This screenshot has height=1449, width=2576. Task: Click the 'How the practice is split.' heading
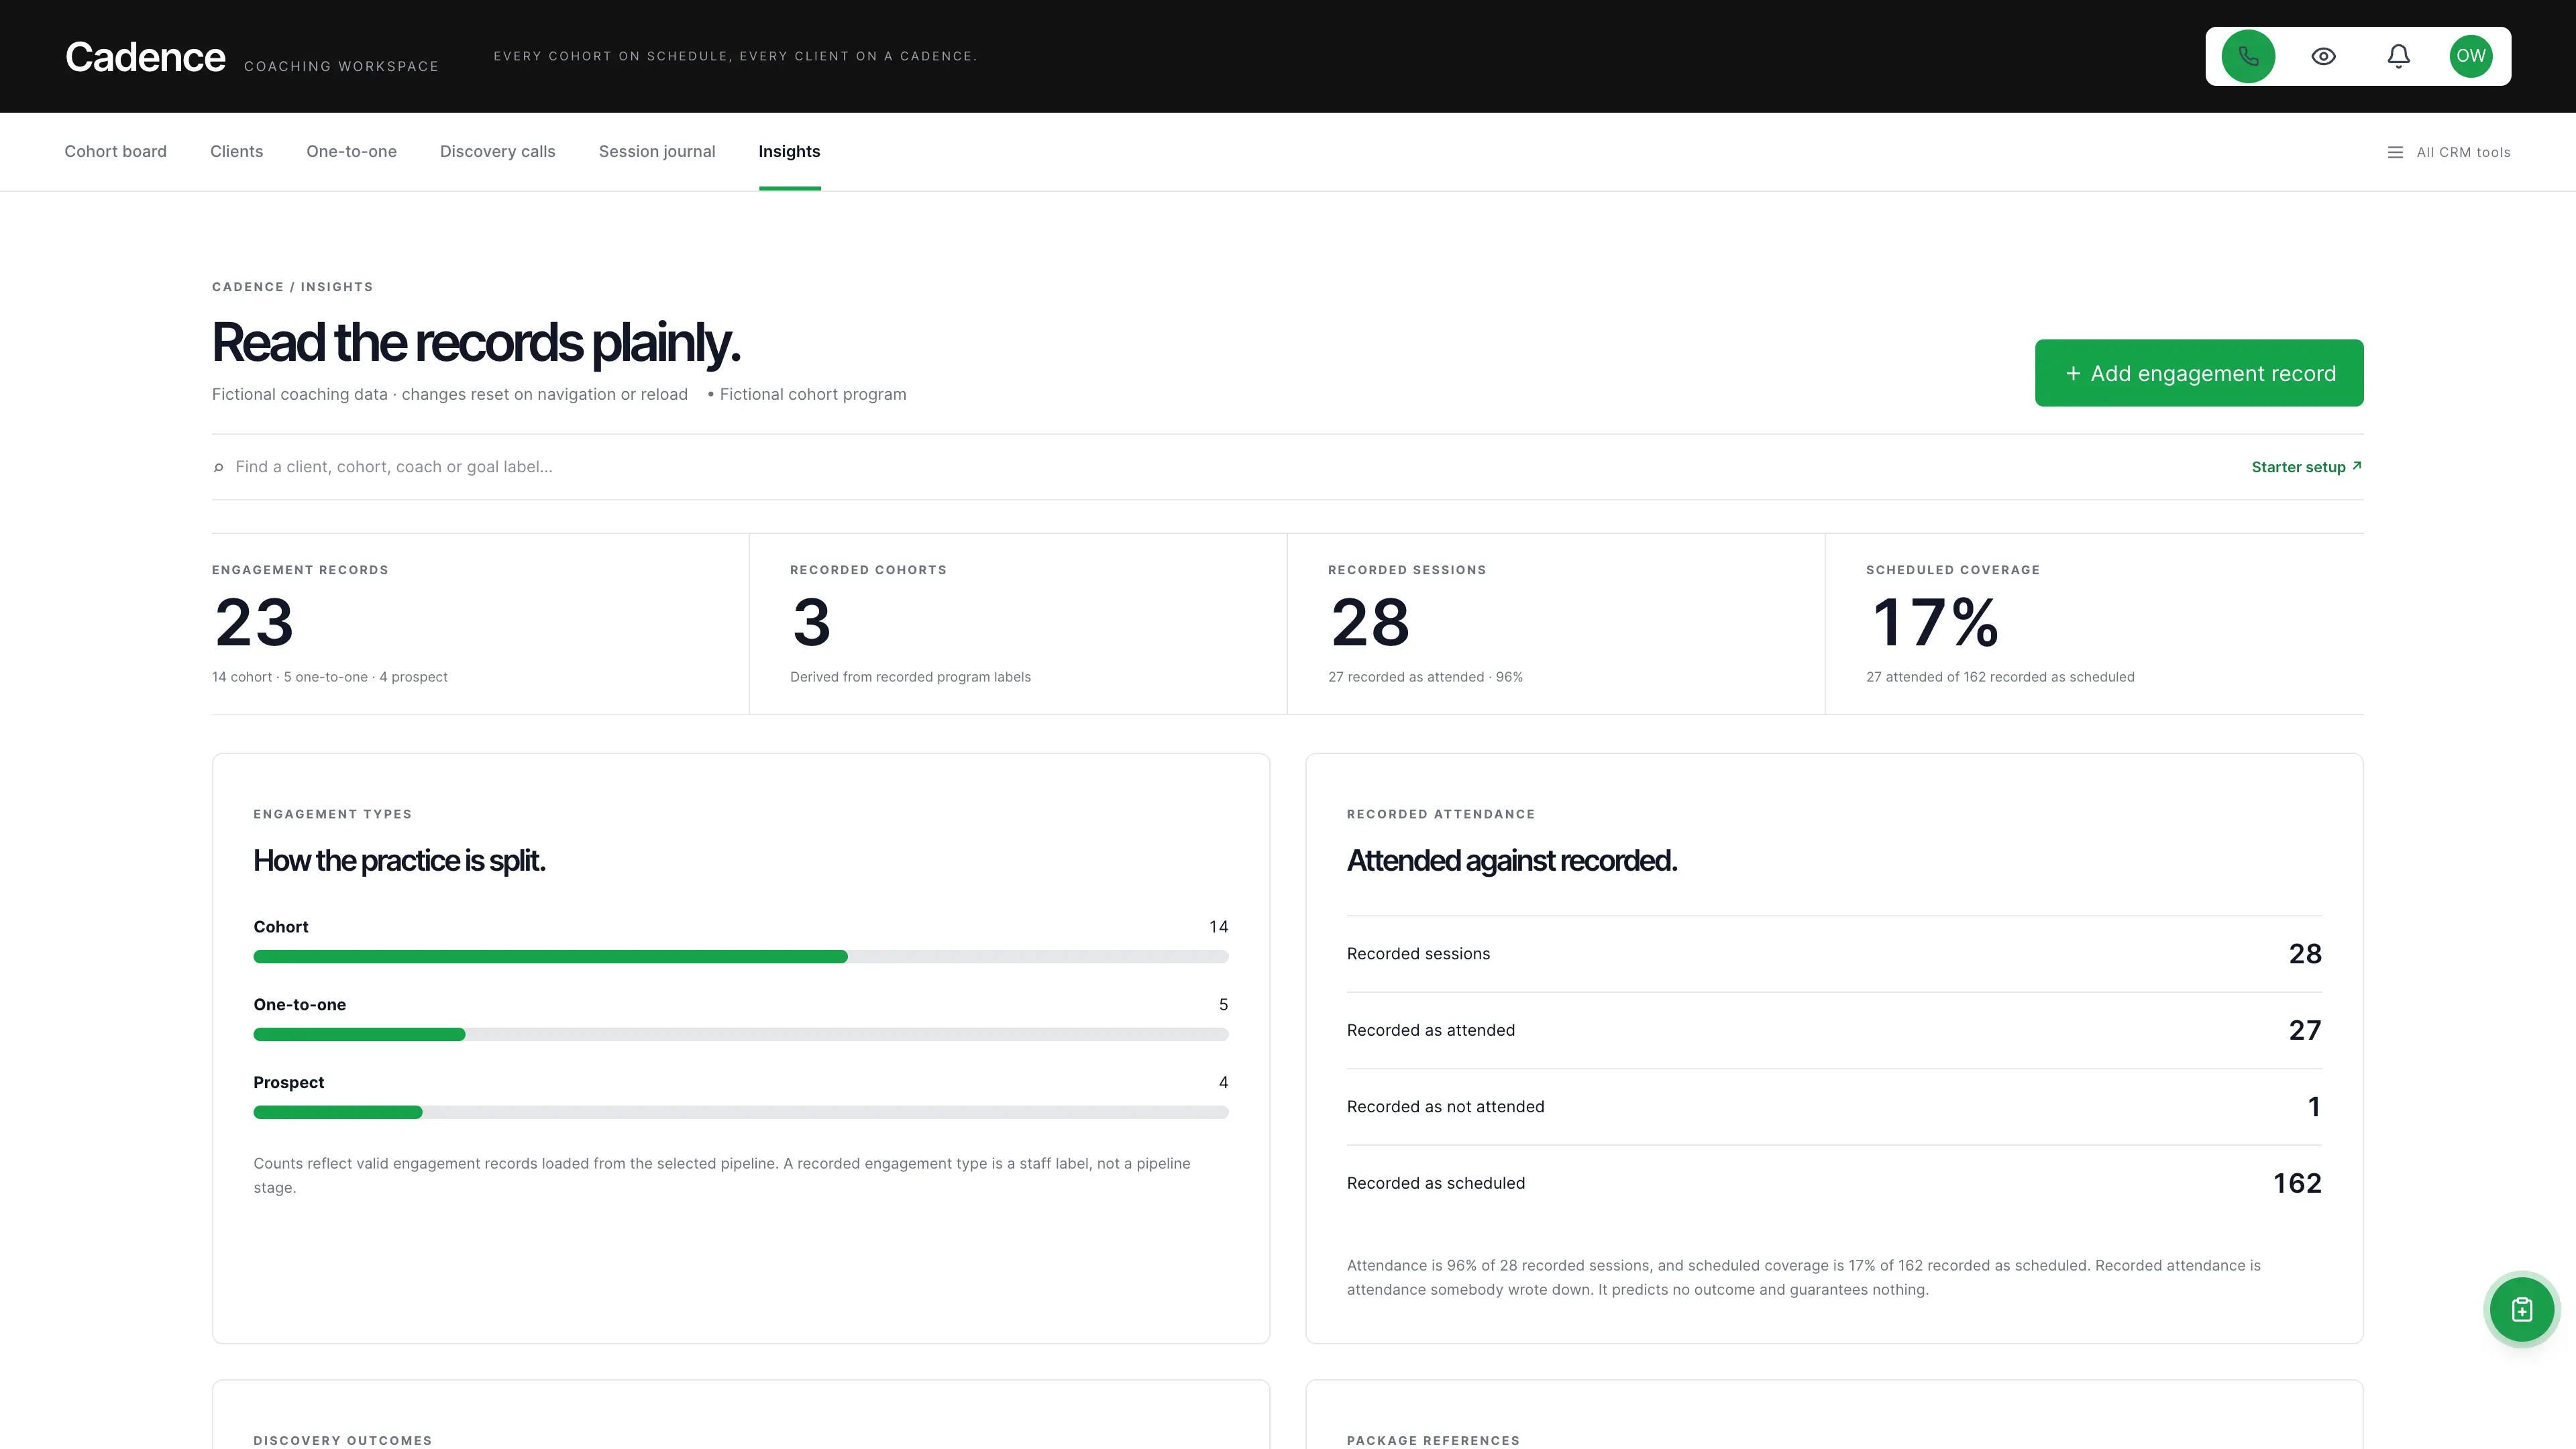point(399,861)
